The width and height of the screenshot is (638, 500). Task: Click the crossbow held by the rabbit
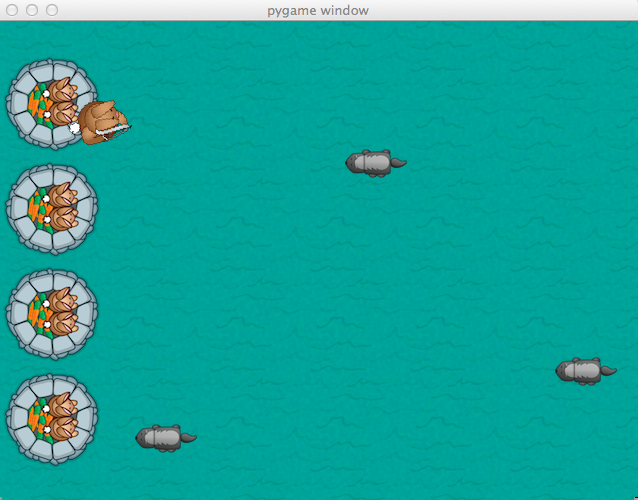[114, 128]
